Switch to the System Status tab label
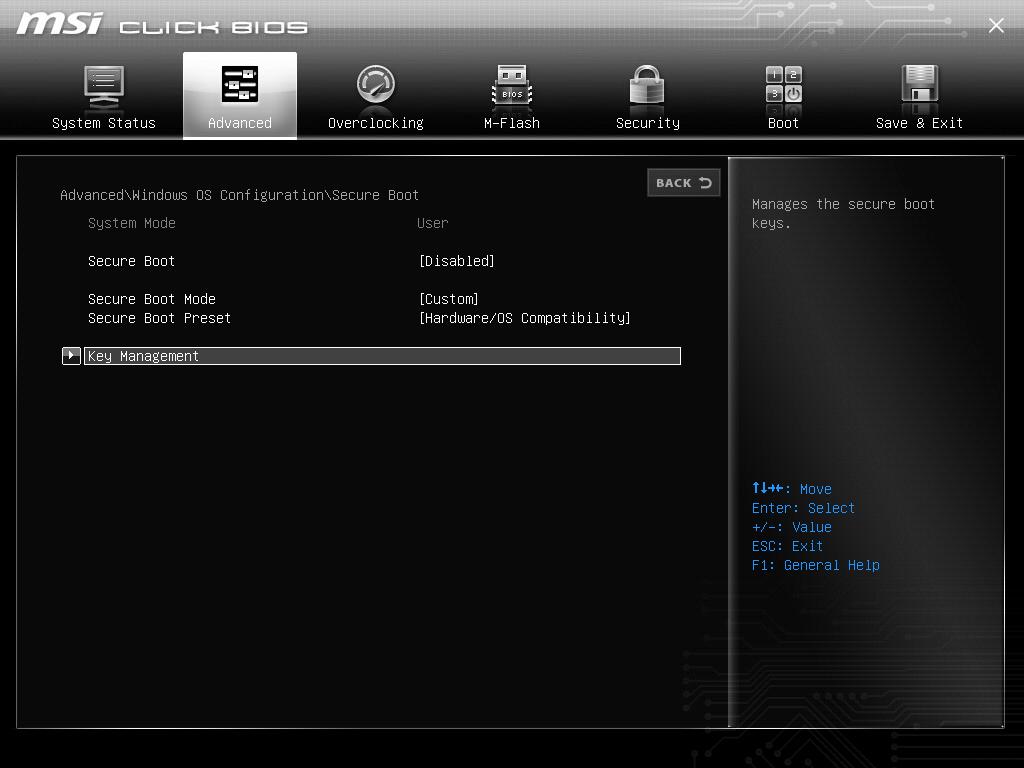 (104, 123)
